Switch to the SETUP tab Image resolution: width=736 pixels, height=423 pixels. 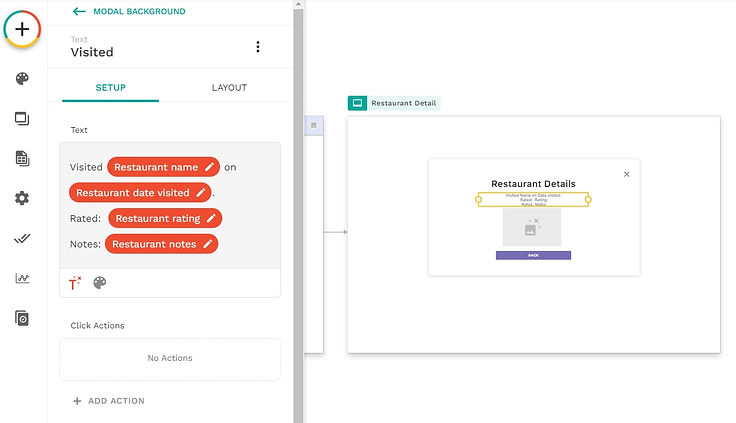click(x=110, y=88)
